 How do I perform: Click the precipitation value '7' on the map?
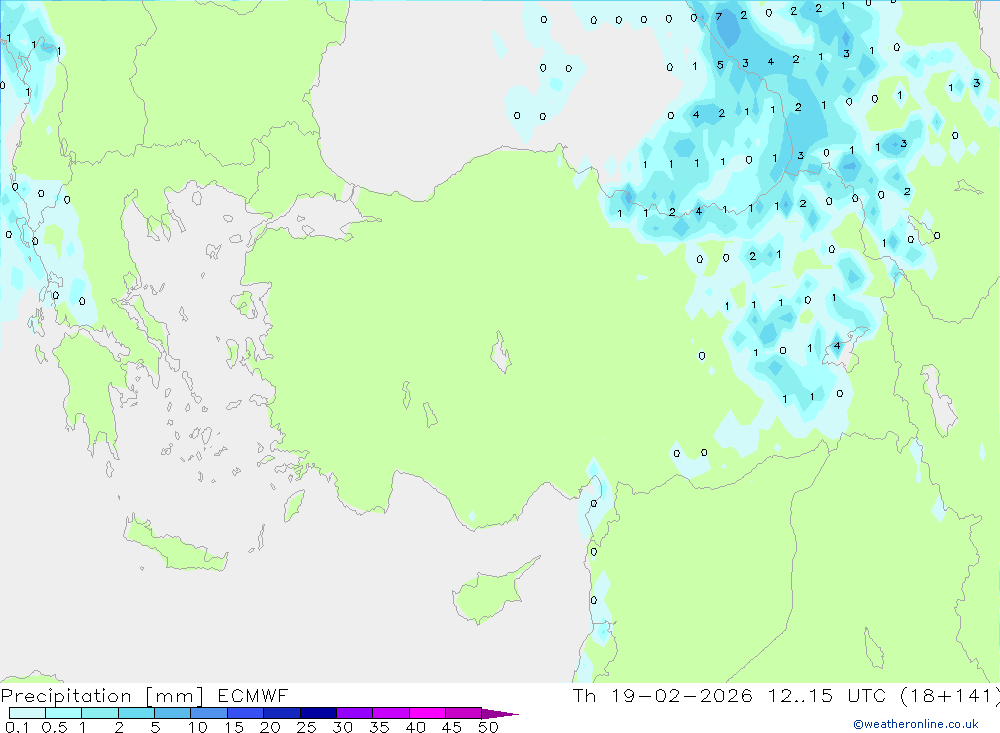(x=719, y=17)
